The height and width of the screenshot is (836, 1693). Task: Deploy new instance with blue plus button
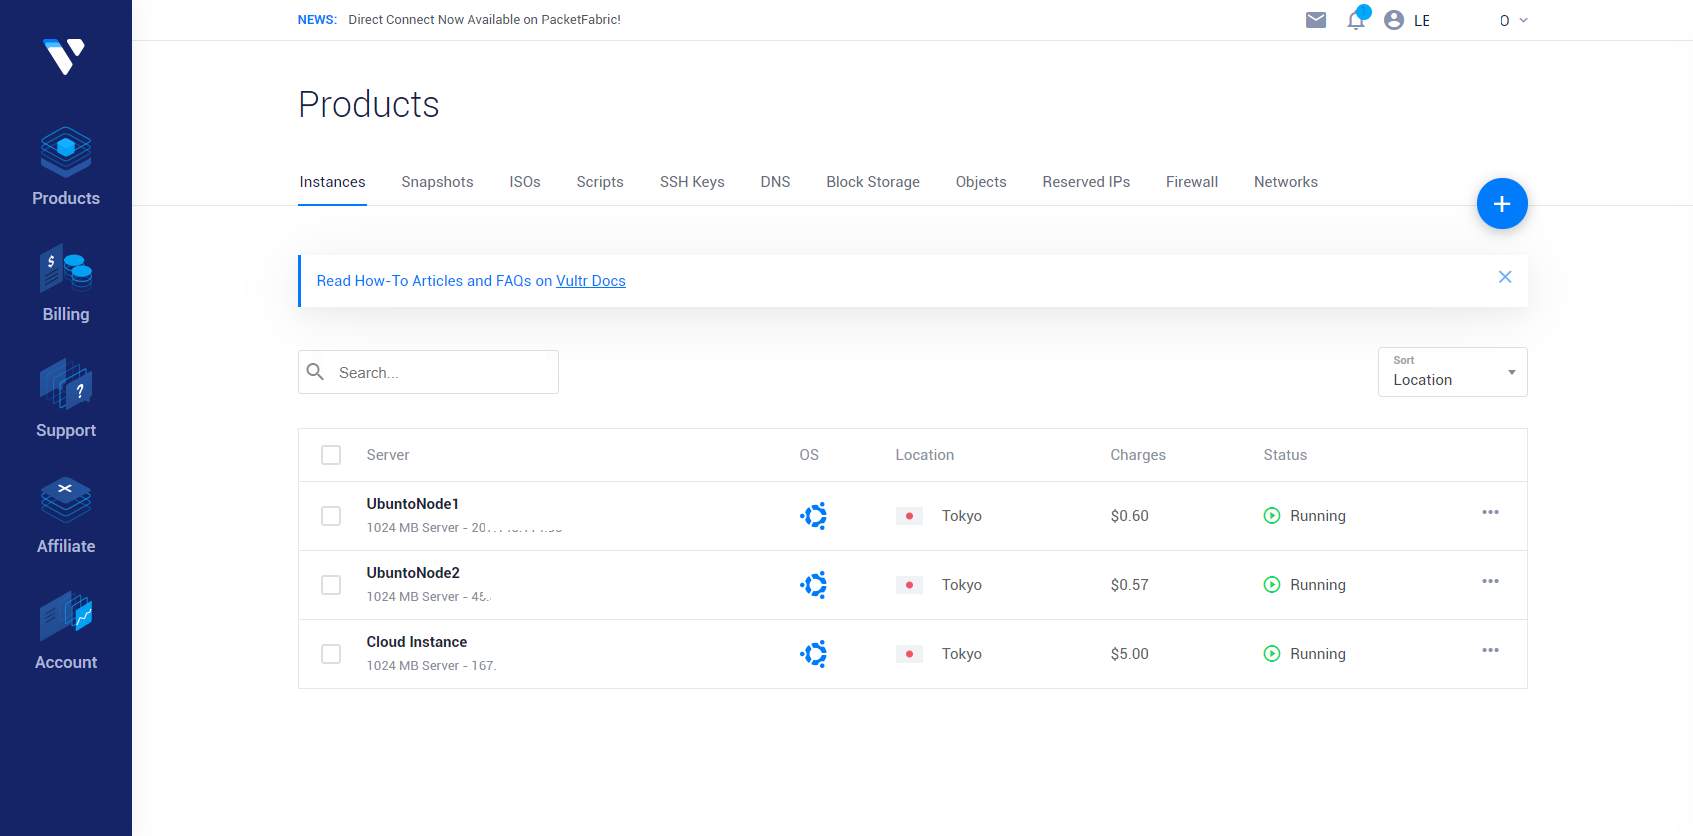pos(1502,204)
